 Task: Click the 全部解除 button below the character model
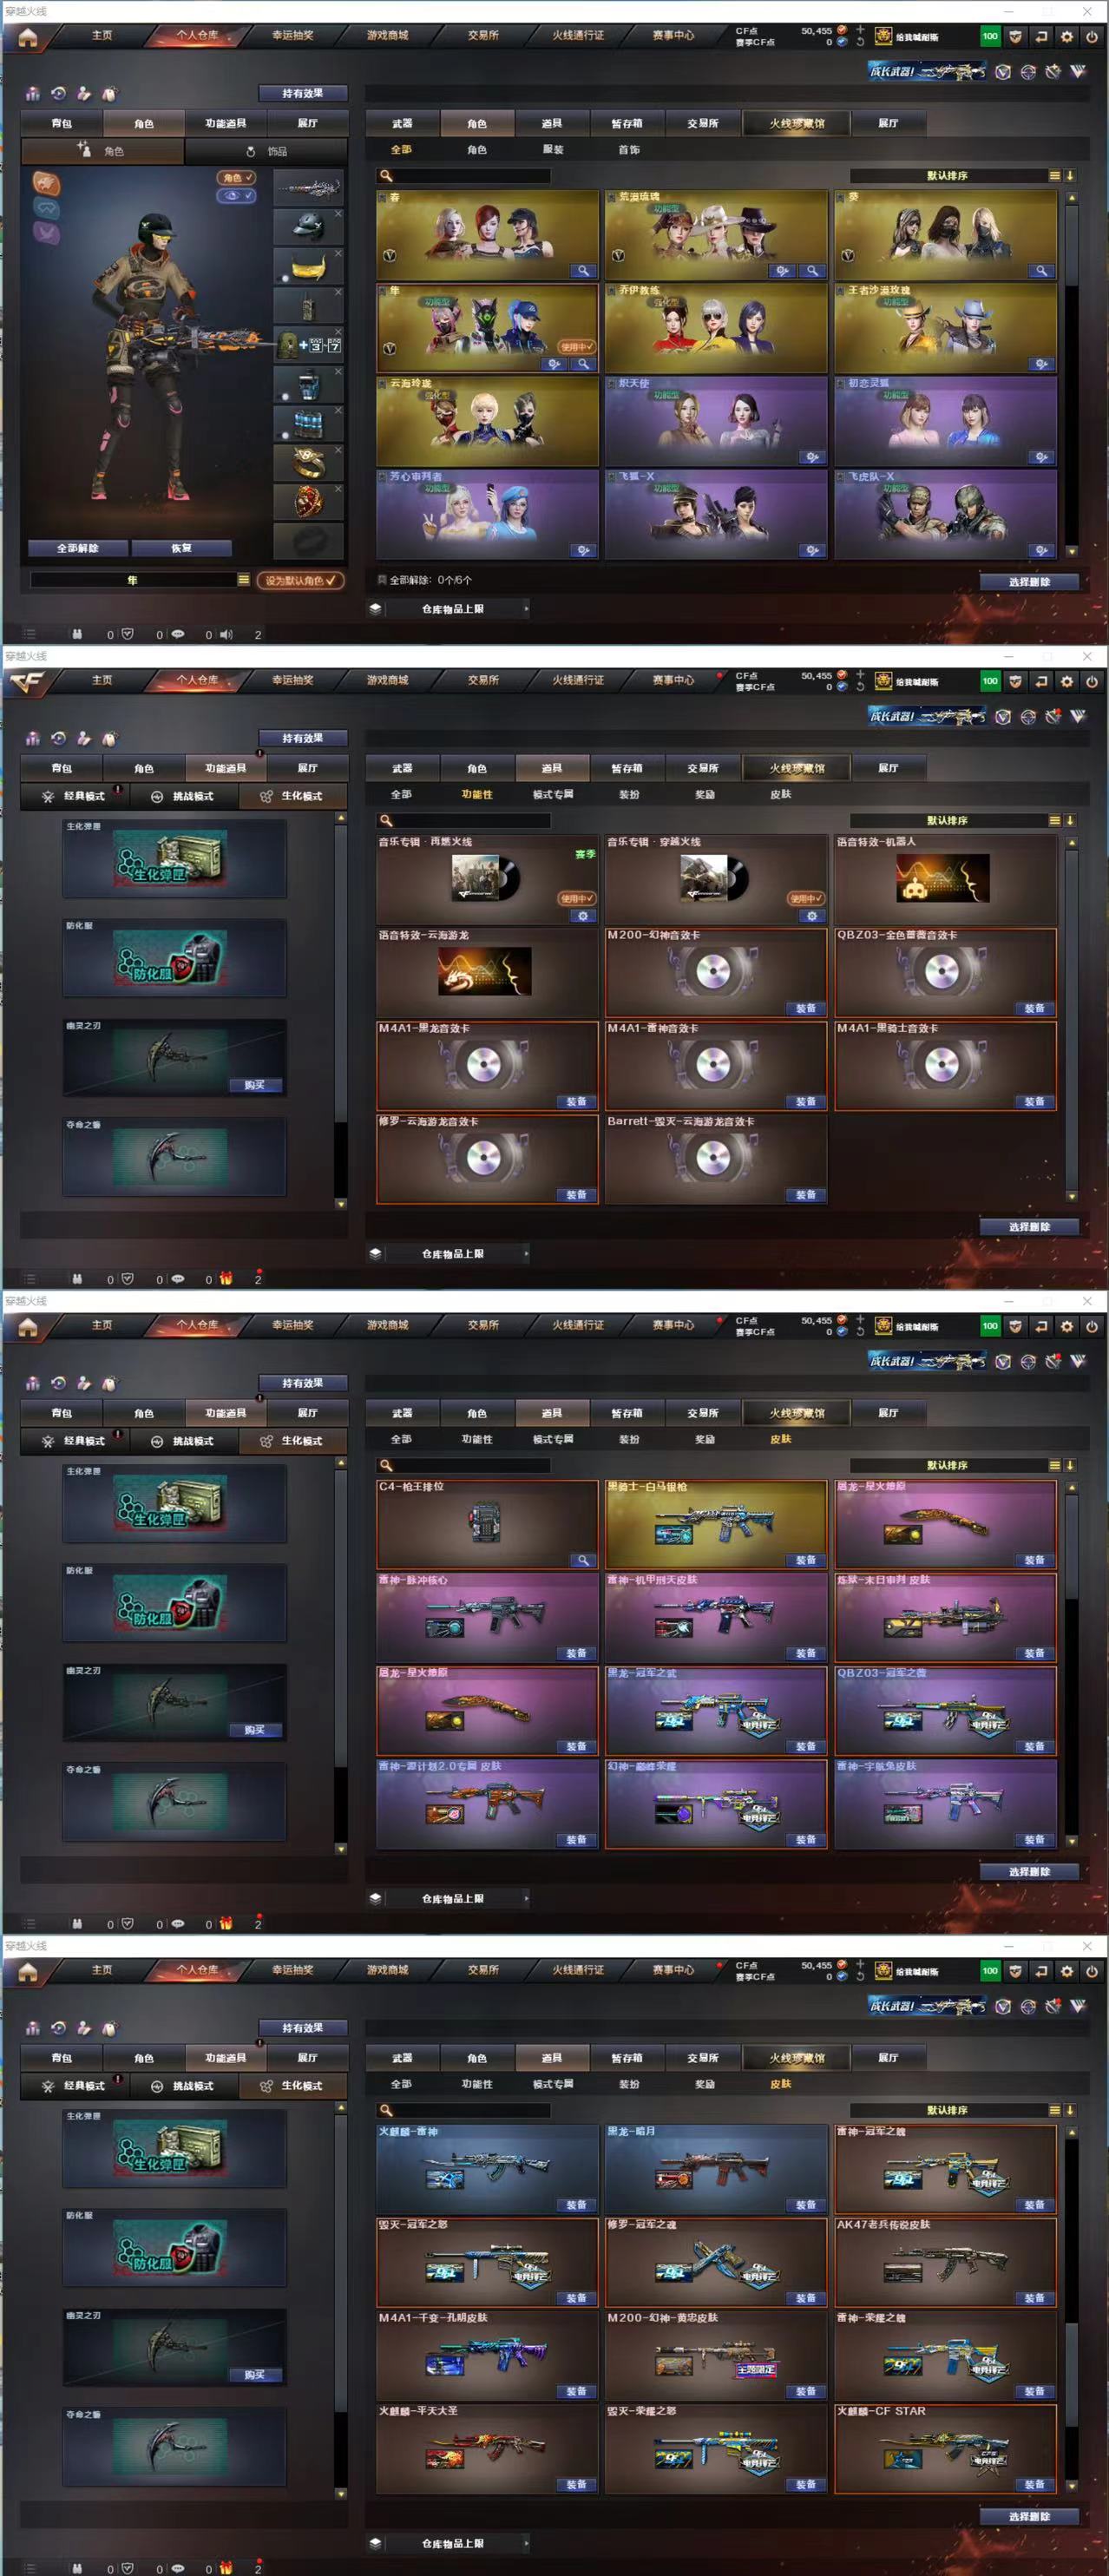coord(78,548)
